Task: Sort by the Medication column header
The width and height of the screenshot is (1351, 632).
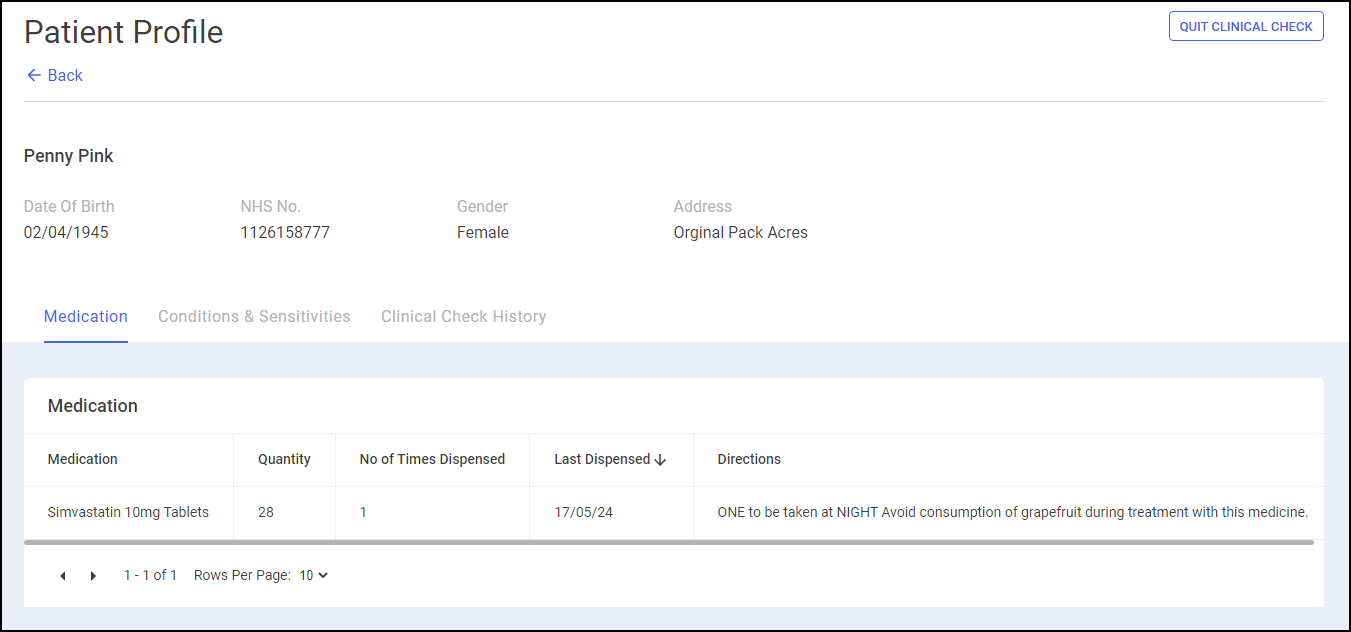Action: (83, 460)
